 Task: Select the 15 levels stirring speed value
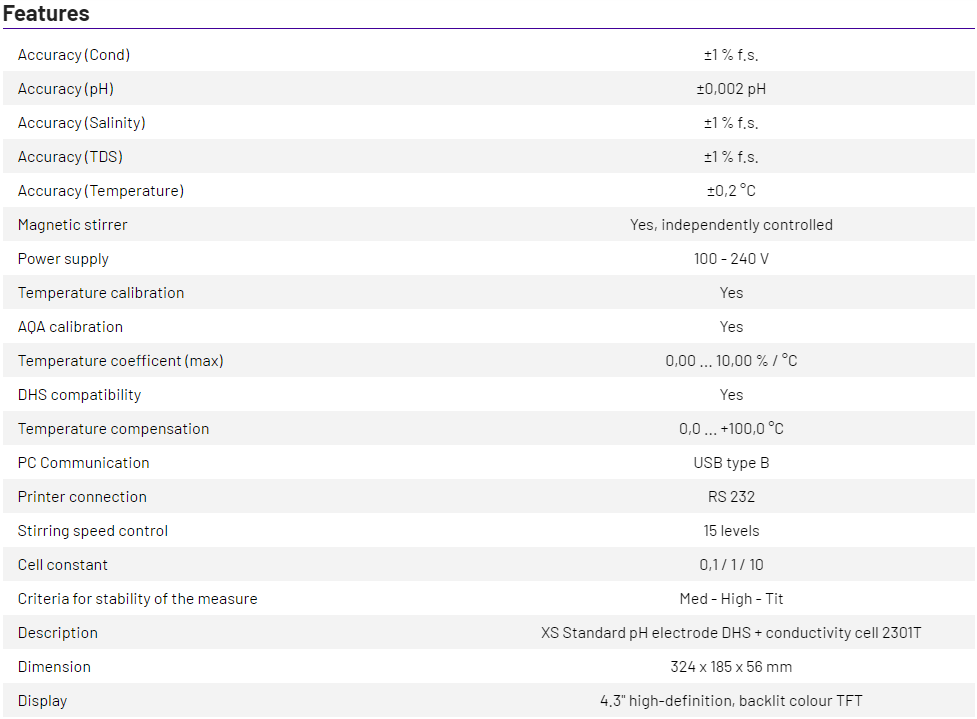click(731, 531)
